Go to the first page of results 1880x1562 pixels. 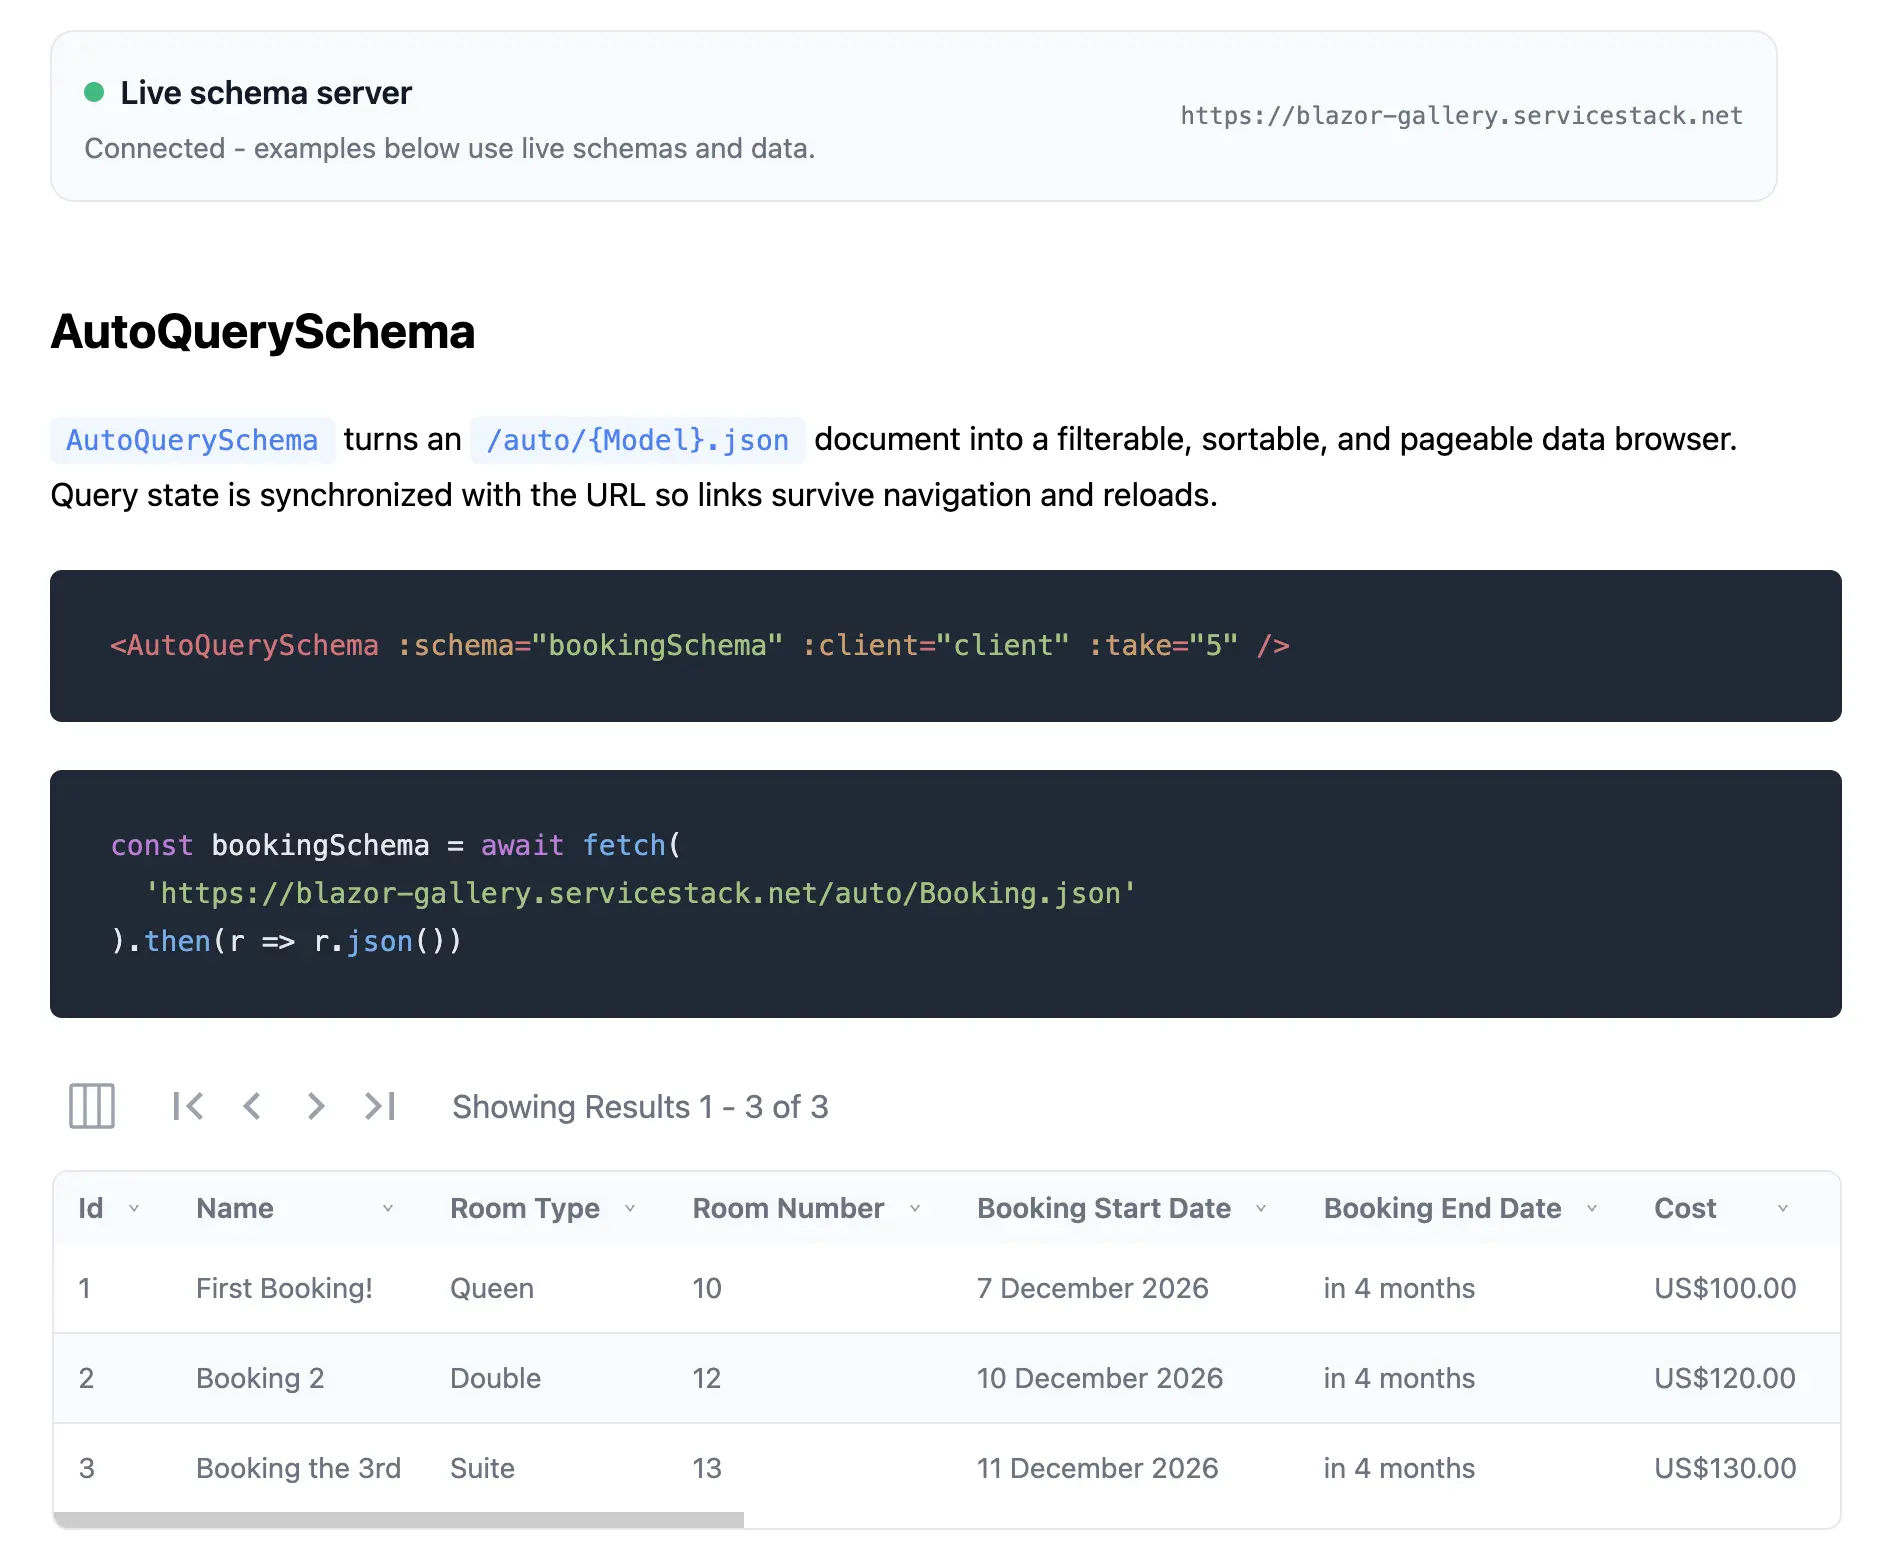click(x=188, y=1106)
